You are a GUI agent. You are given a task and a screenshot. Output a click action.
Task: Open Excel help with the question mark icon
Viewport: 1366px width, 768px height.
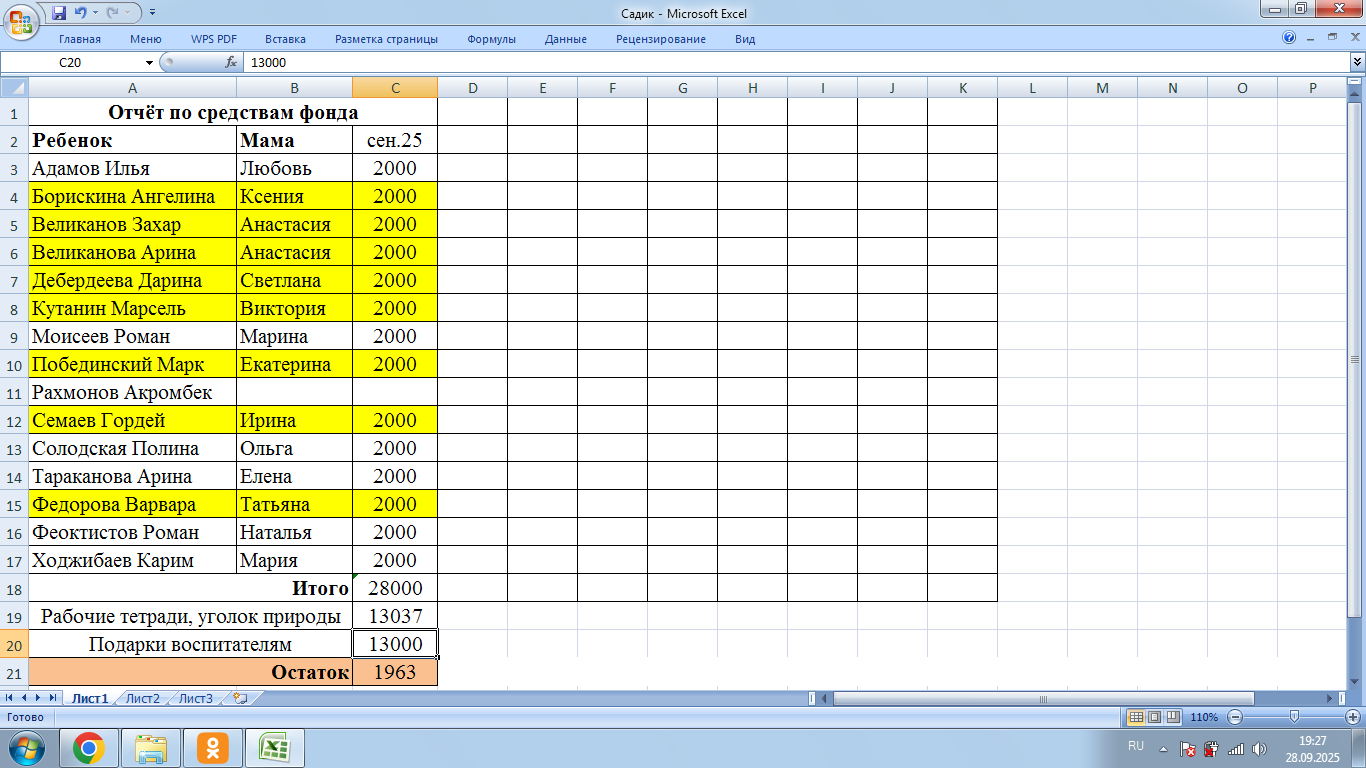pyautogui.click(x=1289, y=38)
